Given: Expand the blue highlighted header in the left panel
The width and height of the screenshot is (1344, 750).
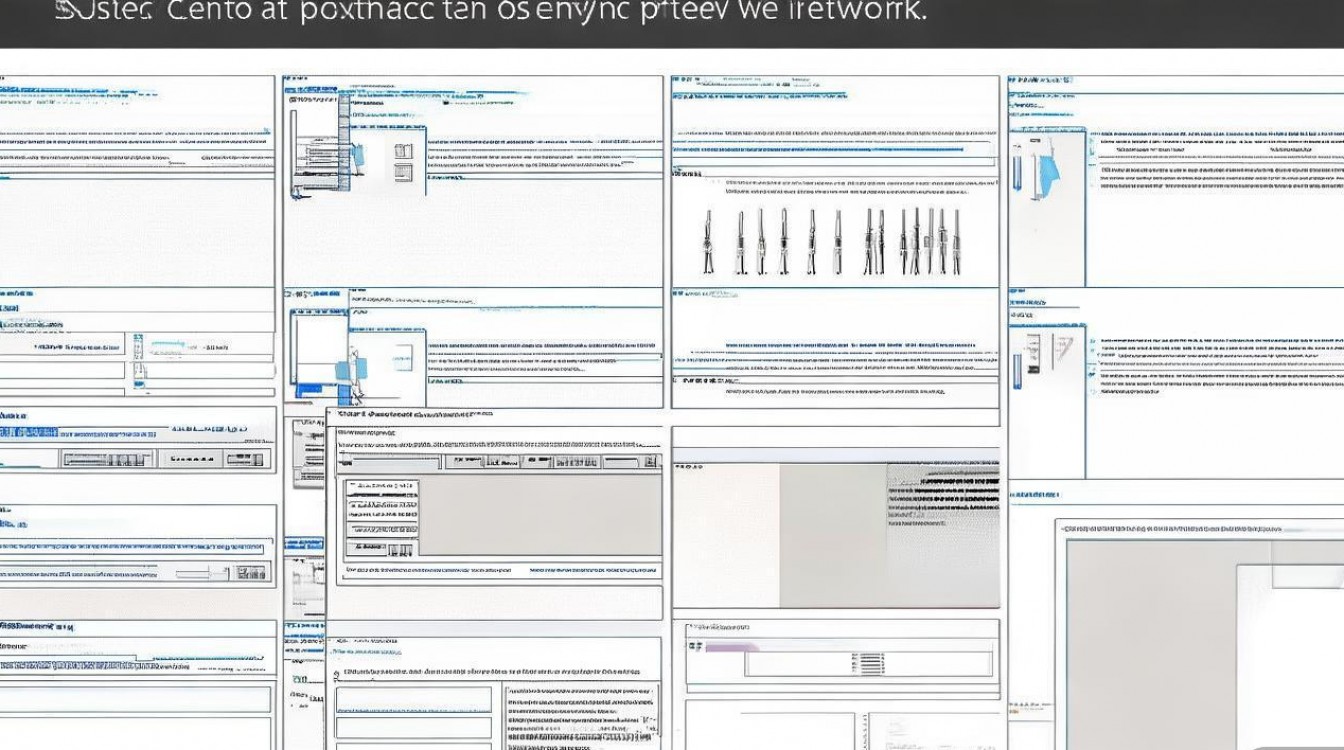Looking at the screenshot, I should tap(30, 433).
